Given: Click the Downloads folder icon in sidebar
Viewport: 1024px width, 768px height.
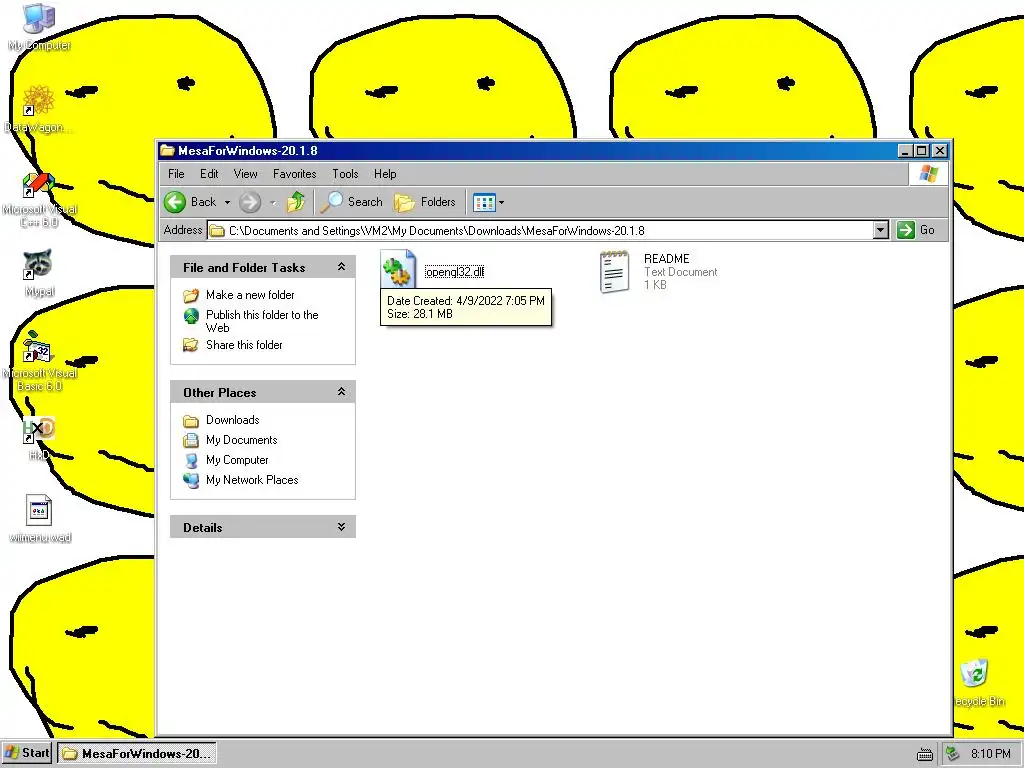Looking at the screenshot, I should coord(191,421).
